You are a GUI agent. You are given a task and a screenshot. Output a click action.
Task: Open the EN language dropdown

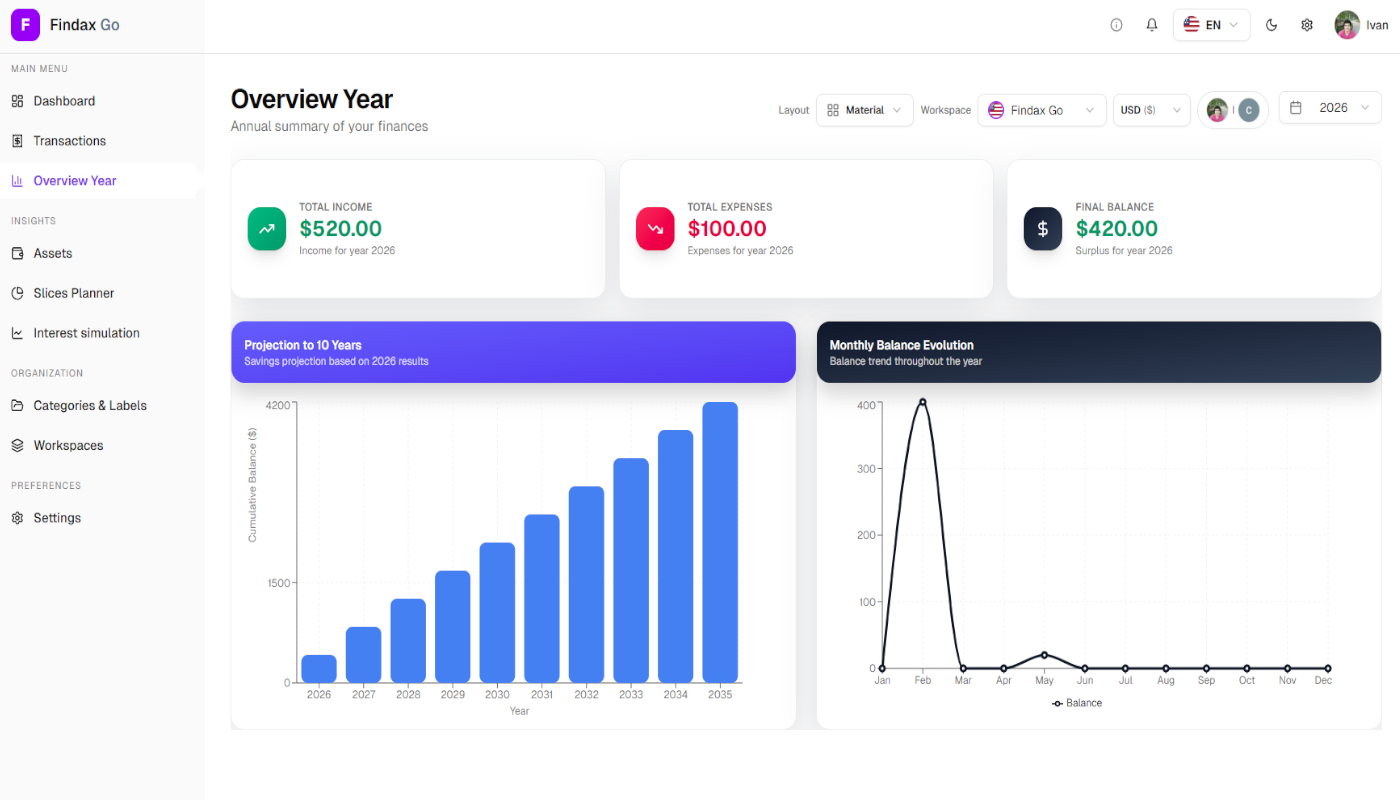(1211, 24)
